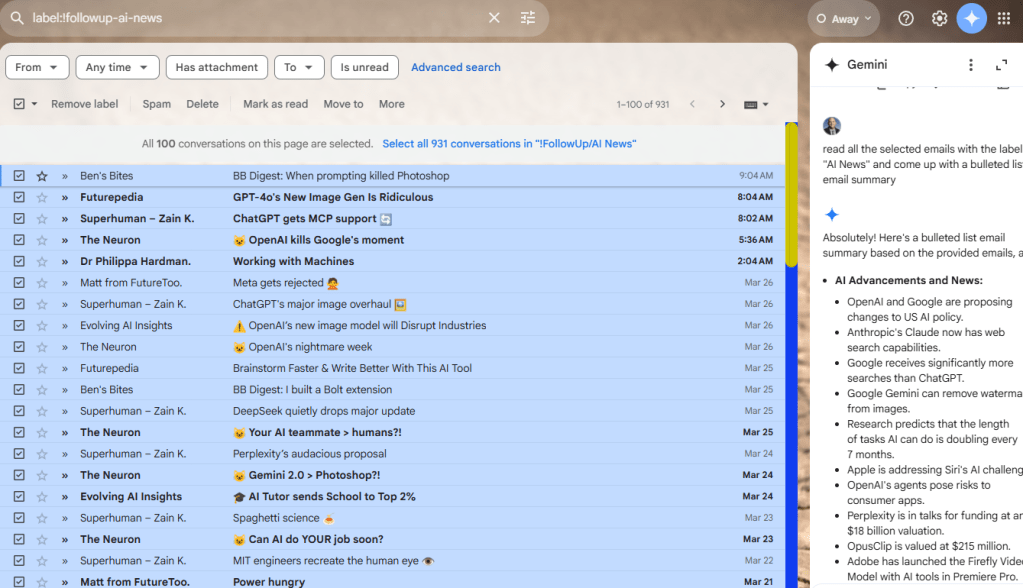Open Gemini panel more options menu

970,65
